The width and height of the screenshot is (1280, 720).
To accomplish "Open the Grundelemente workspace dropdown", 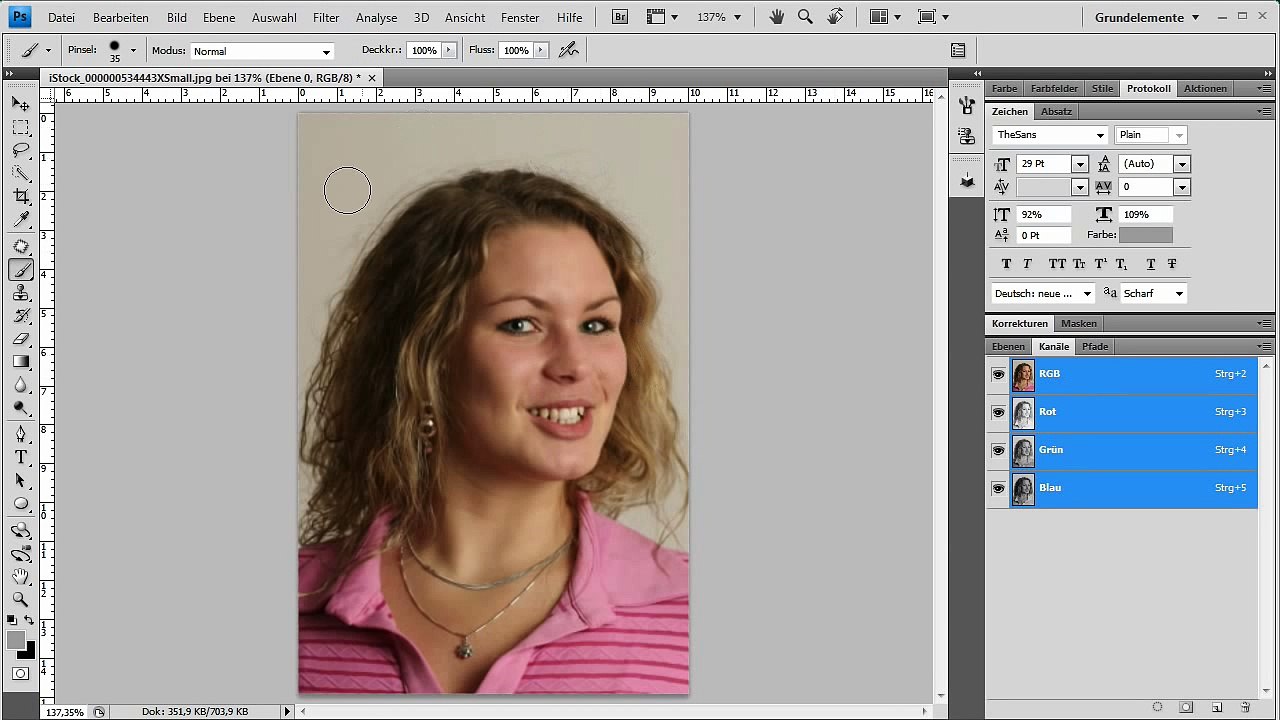I will [x=1146, y=17].
